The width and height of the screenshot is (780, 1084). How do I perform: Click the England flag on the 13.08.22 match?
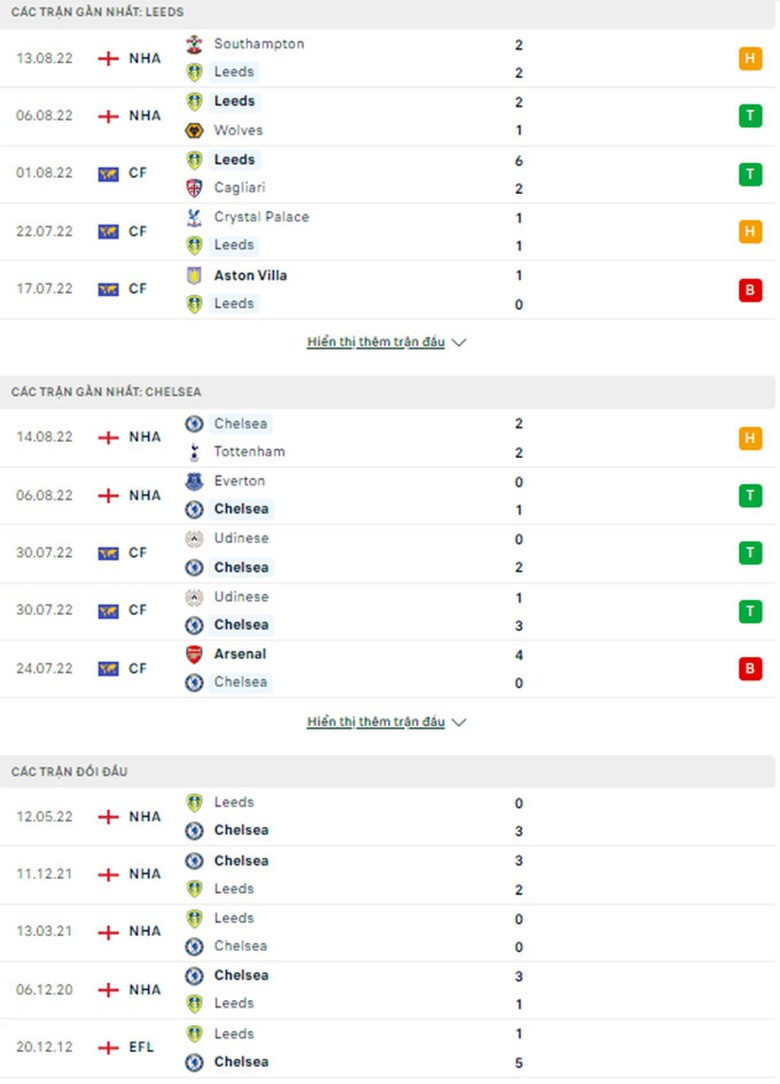click(x=108, y=58)
